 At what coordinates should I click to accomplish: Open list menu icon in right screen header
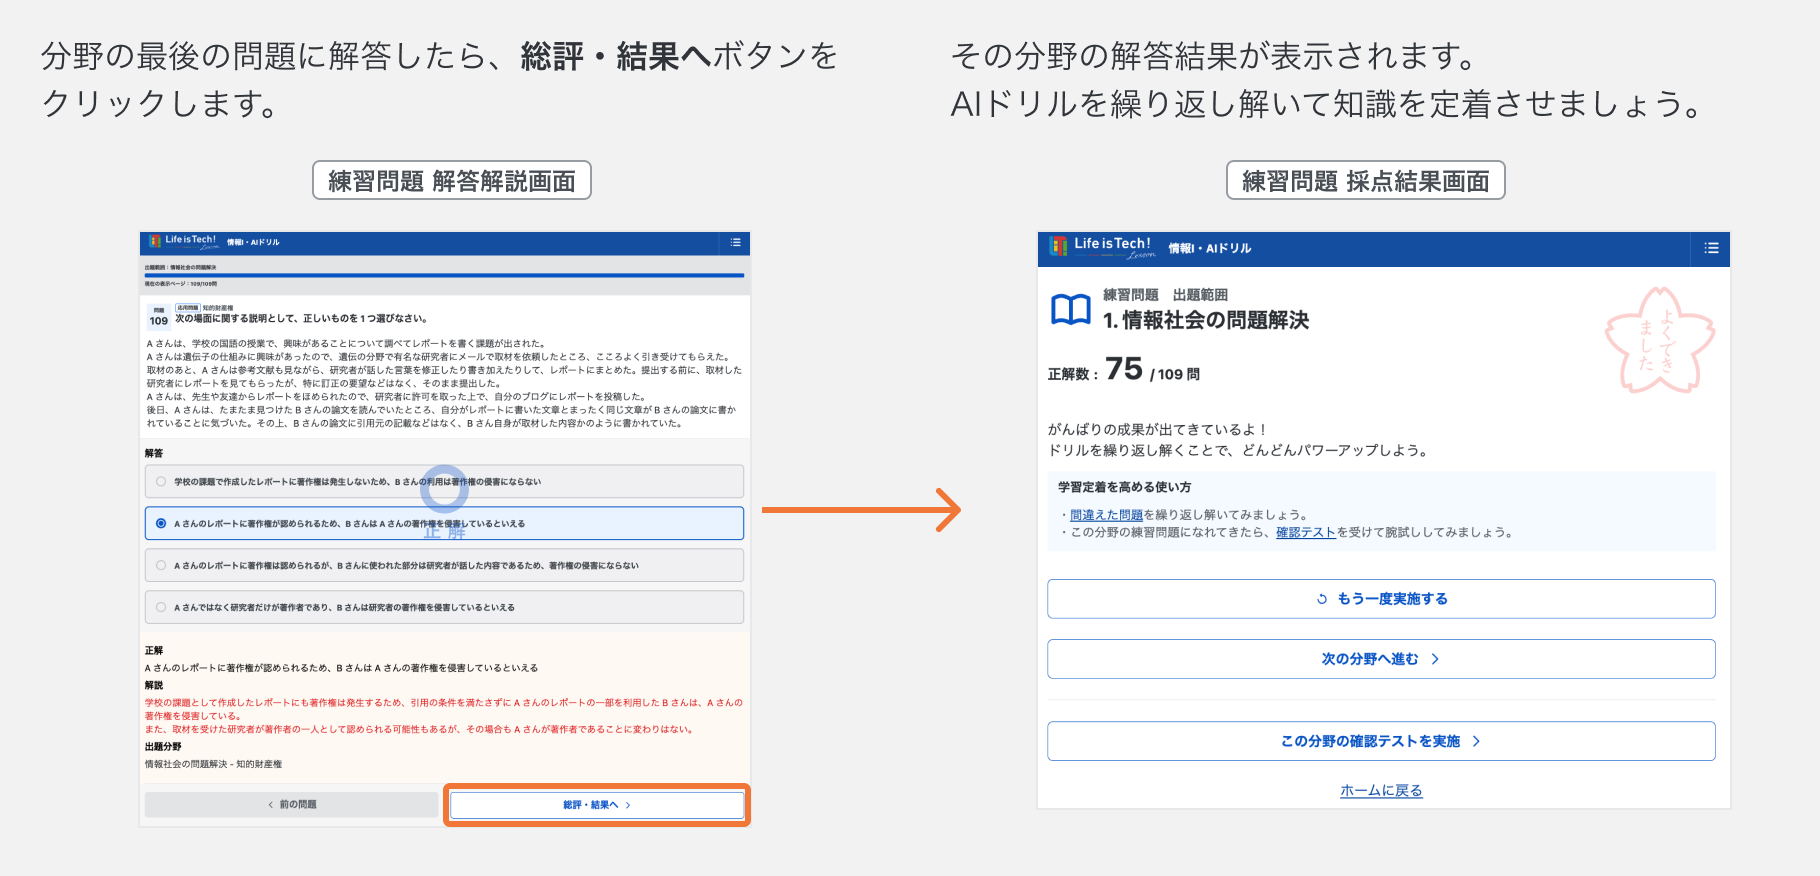[x=1711, y=248]
